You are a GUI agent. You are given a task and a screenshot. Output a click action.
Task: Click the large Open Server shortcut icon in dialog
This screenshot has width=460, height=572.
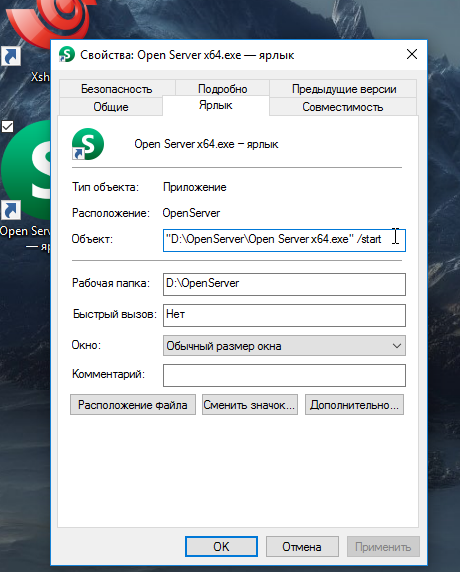[88, 144]
